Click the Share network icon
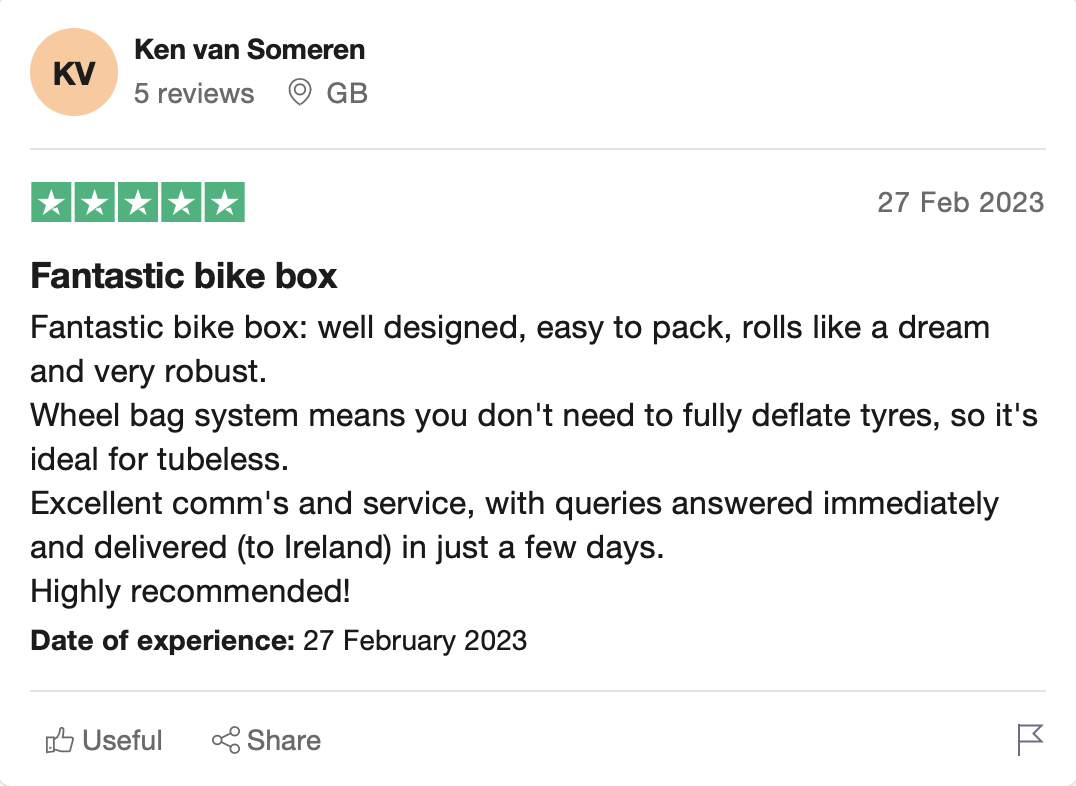 pyautogui.click(x=226, y=740)
